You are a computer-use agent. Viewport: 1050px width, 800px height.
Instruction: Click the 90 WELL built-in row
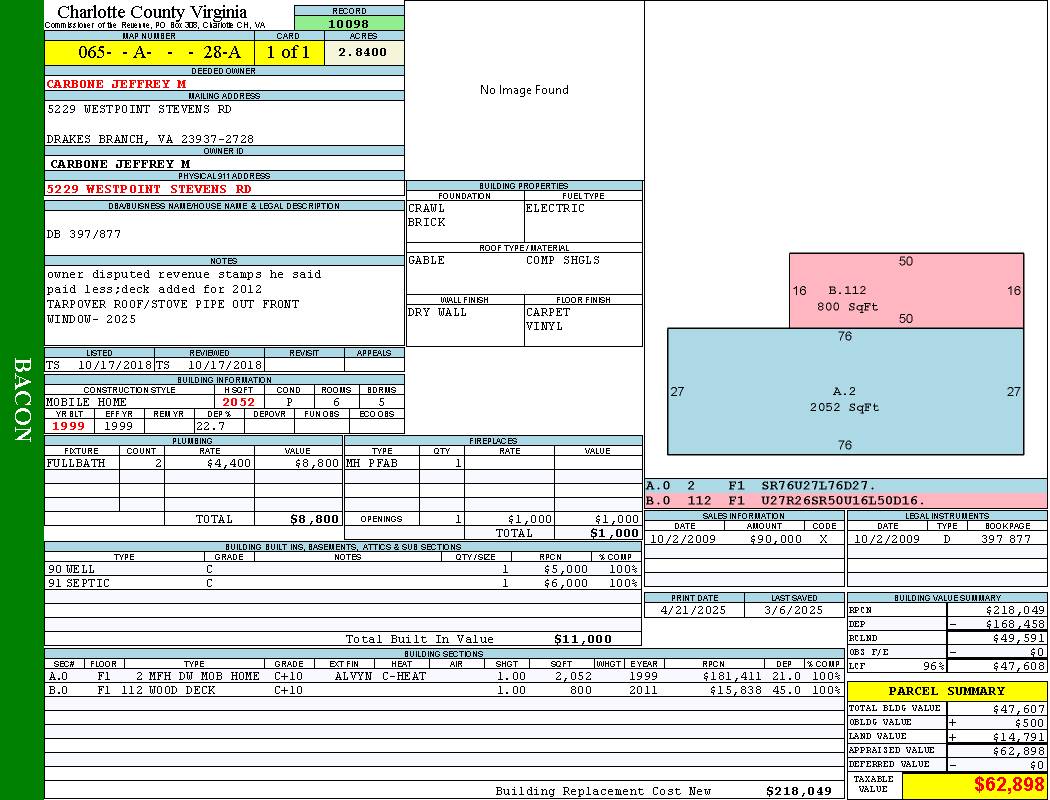coord(343,570)
